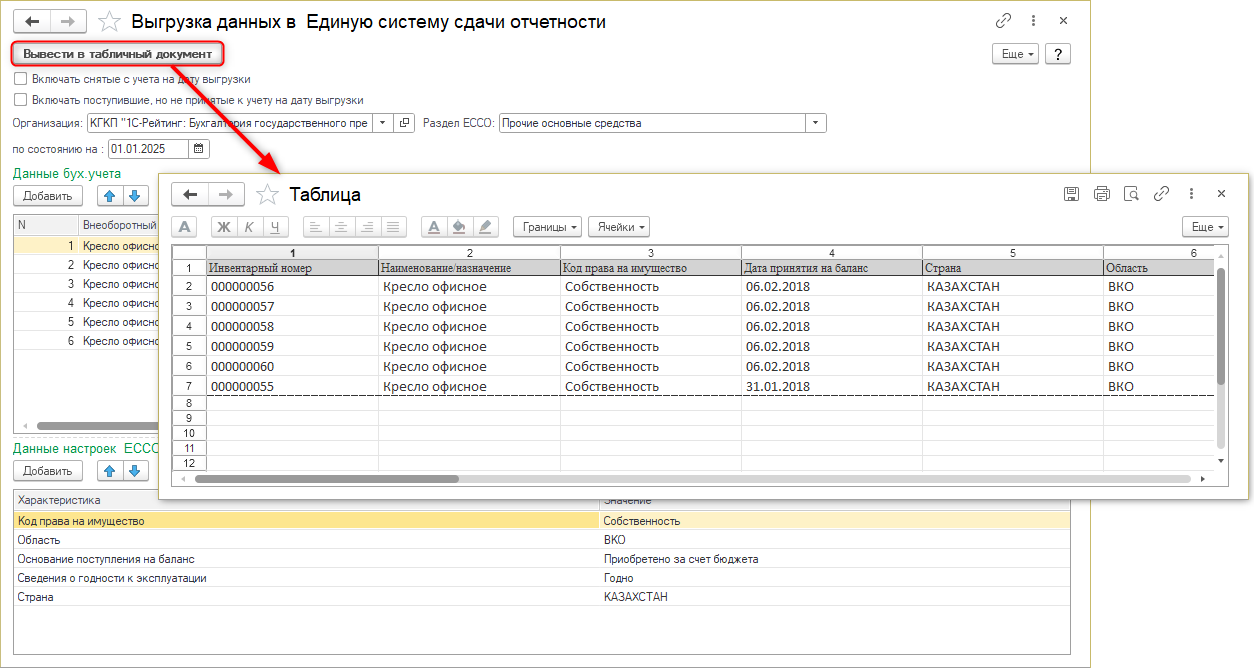
Task: Select column 3 header in the Таблица spreadsheet
Action: point(650,253)
